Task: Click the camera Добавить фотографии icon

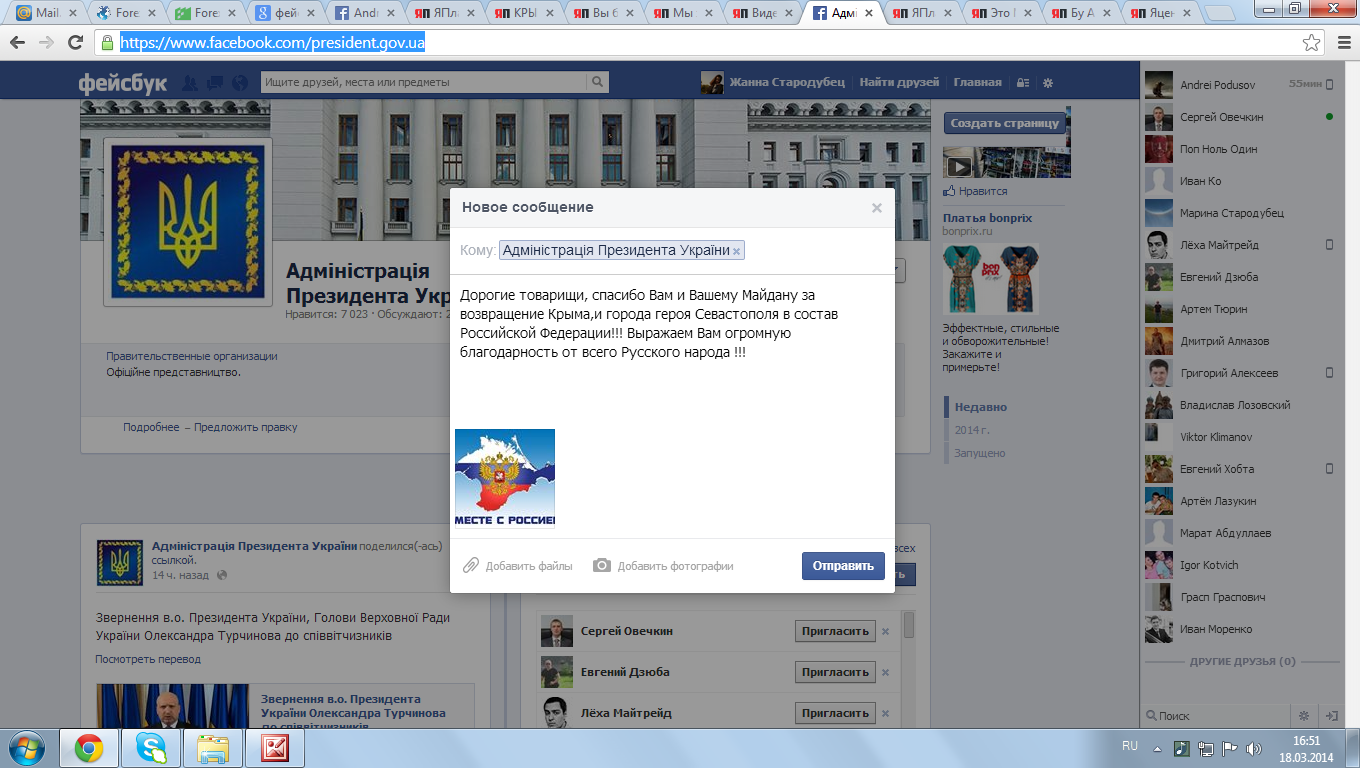Action: coord(602,566)
